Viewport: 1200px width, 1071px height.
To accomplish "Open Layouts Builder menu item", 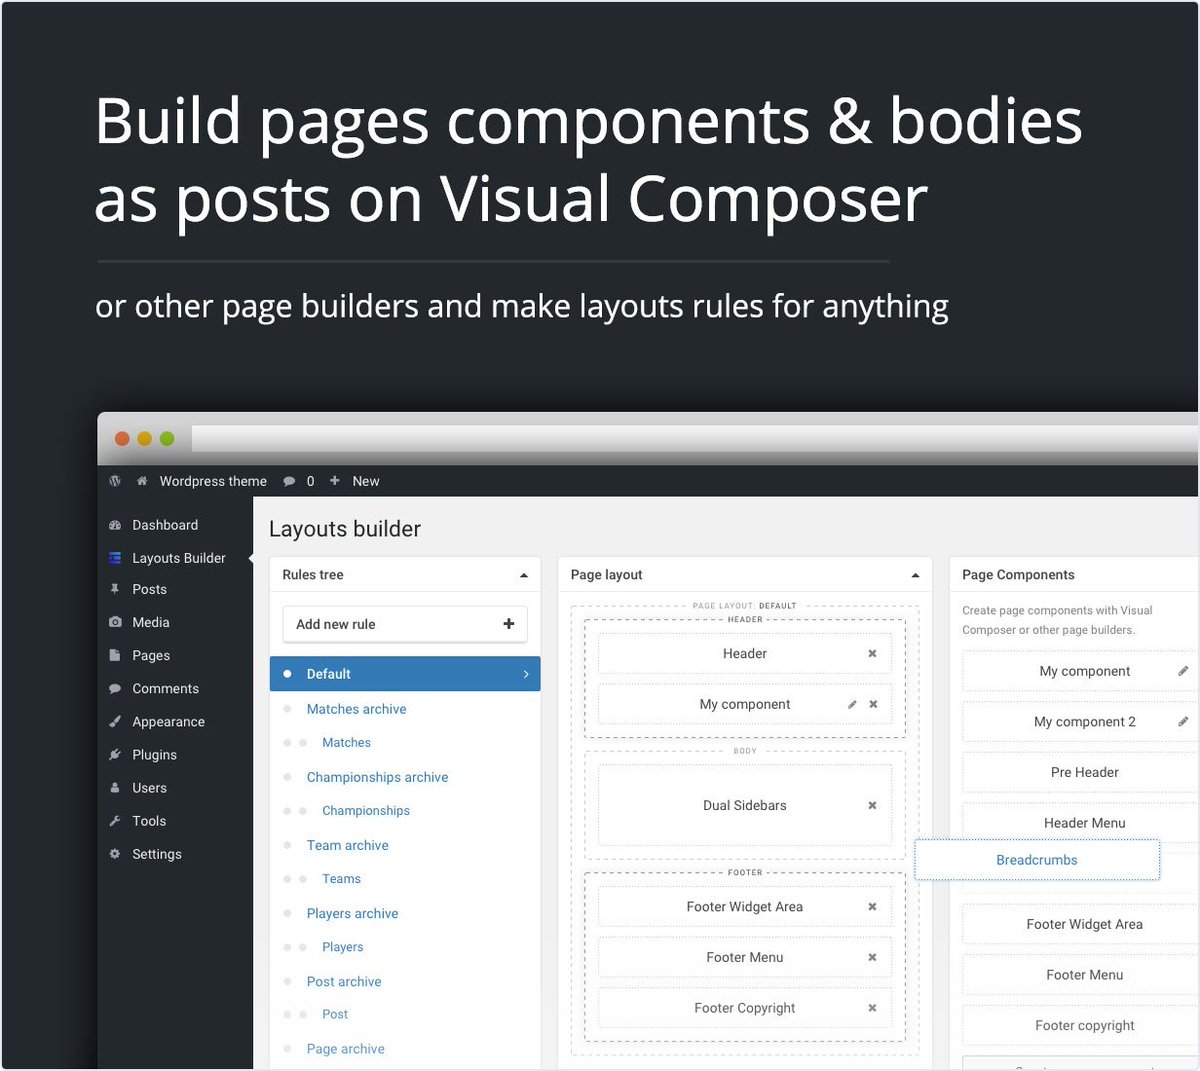I will (179, 558).
